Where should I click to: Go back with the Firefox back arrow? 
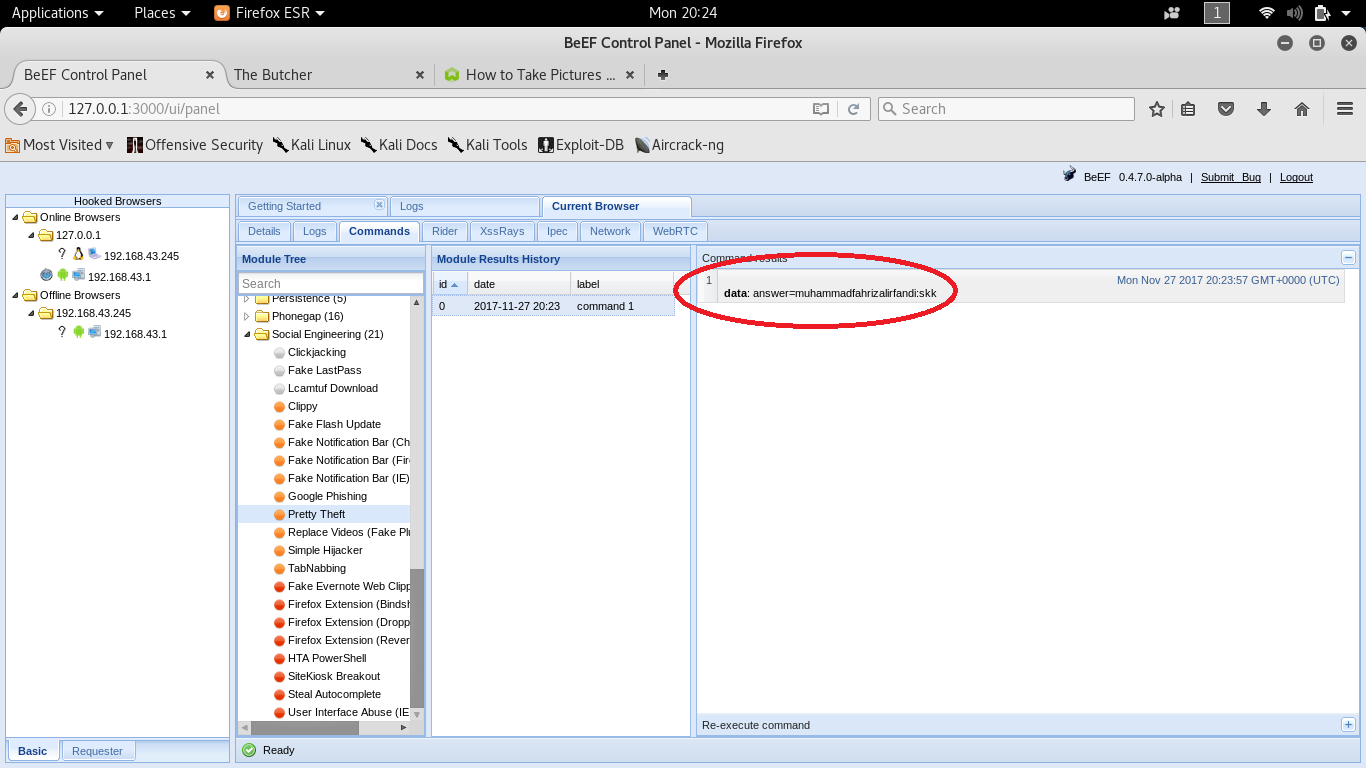[x=19, y=109]
